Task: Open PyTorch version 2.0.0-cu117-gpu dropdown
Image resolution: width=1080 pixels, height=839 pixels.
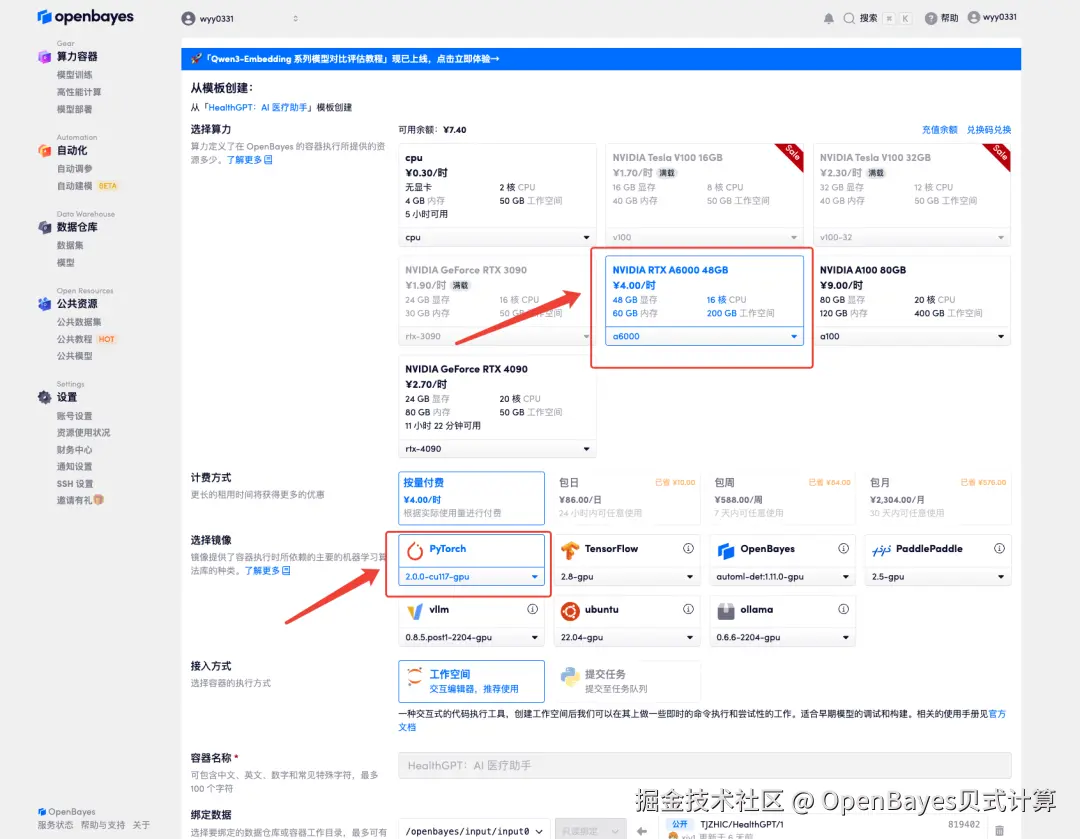Action: click(x=471, y=577)
